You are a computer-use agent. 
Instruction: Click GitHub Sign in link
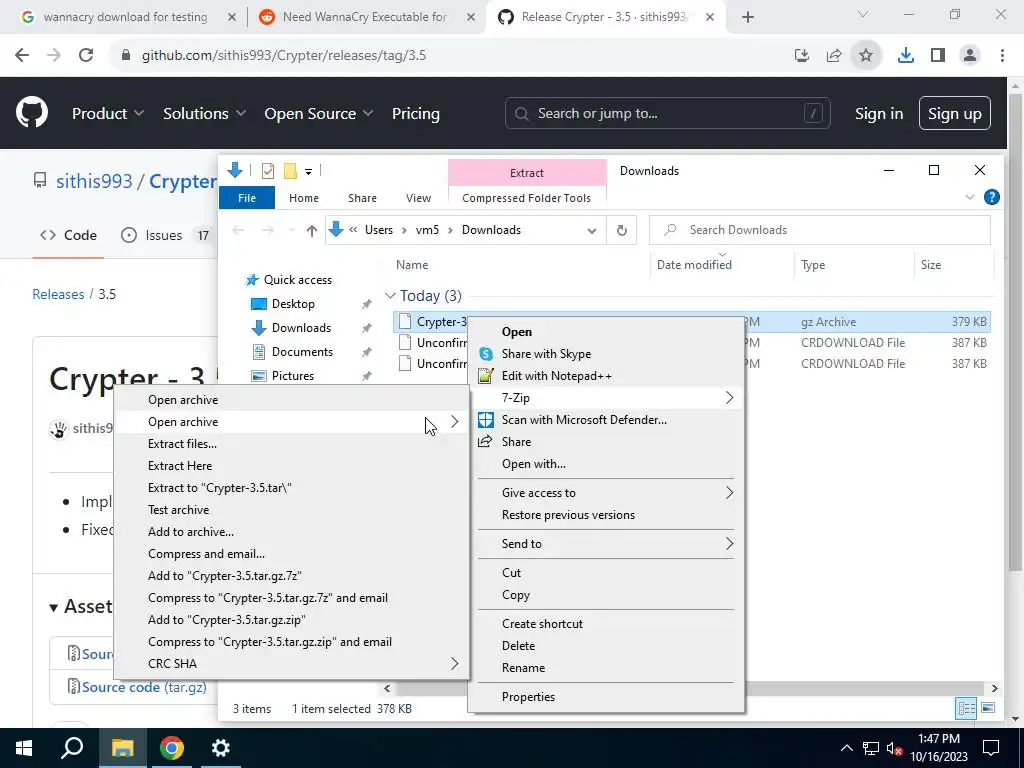click(879, 114)
